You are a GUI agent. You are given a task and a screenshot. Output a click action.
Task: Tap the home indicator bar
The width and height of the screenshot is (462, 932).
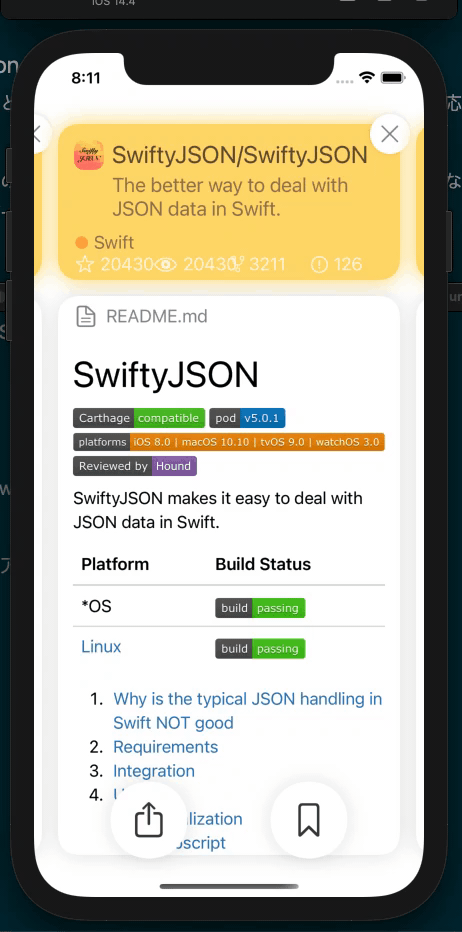click(x=229, y=886)
